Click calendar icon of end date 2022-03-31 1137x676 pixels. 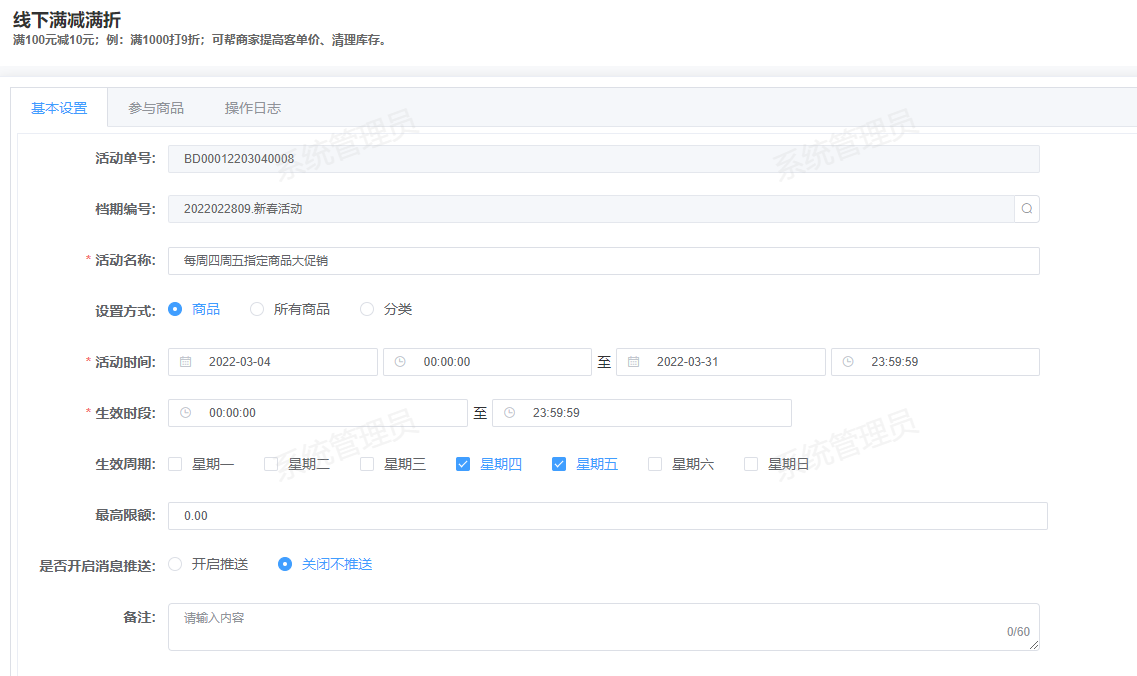coord(633,362)
